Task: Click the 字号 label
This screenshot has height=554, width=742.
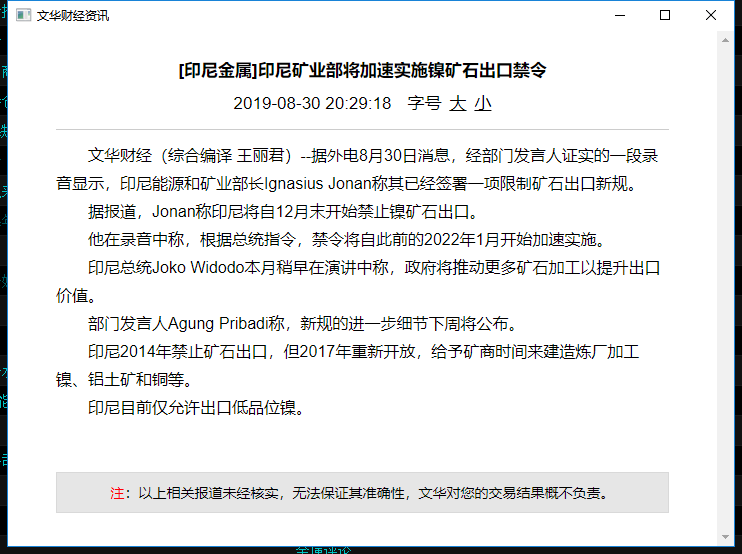Action: (424, 103)
